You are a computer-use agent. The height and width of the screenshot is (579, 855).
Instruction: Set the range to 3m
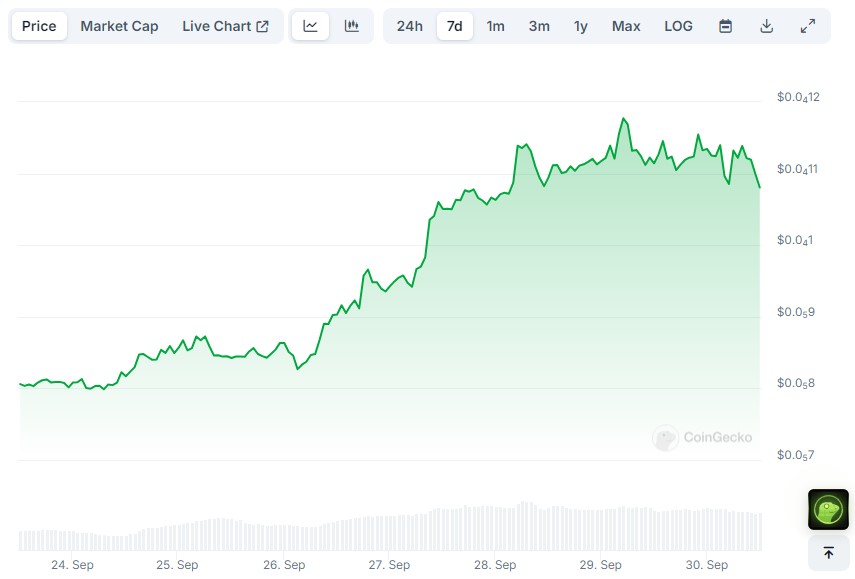coord(539,26)
